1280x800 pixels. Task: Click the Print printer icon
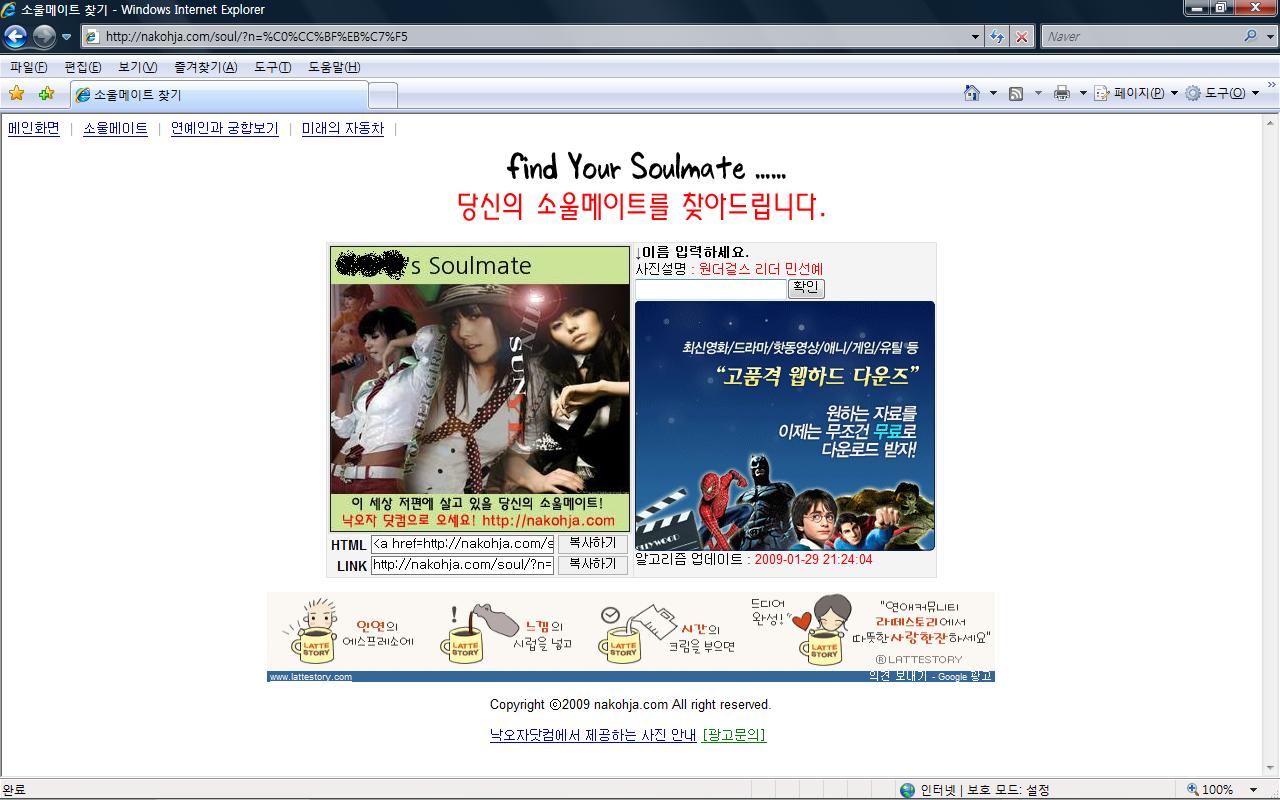1062,93
